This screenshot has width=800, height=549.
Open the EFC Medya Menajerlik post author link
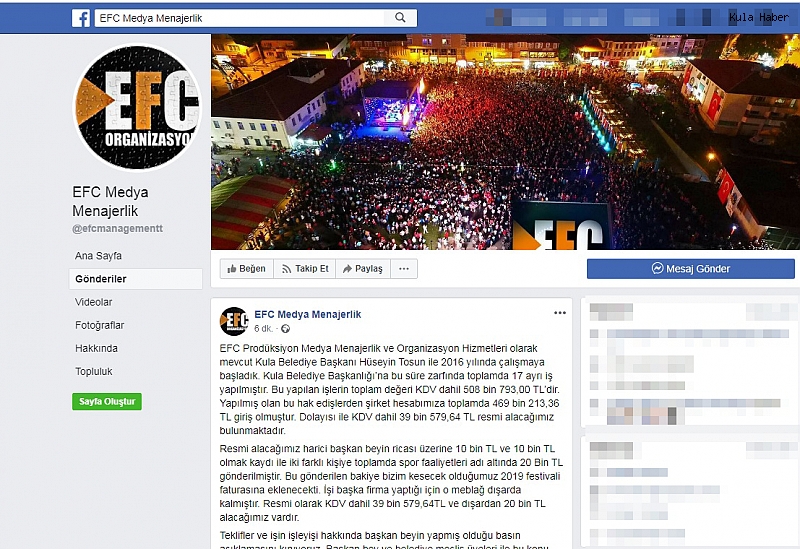pyautogui.click(x=308, y=314)
